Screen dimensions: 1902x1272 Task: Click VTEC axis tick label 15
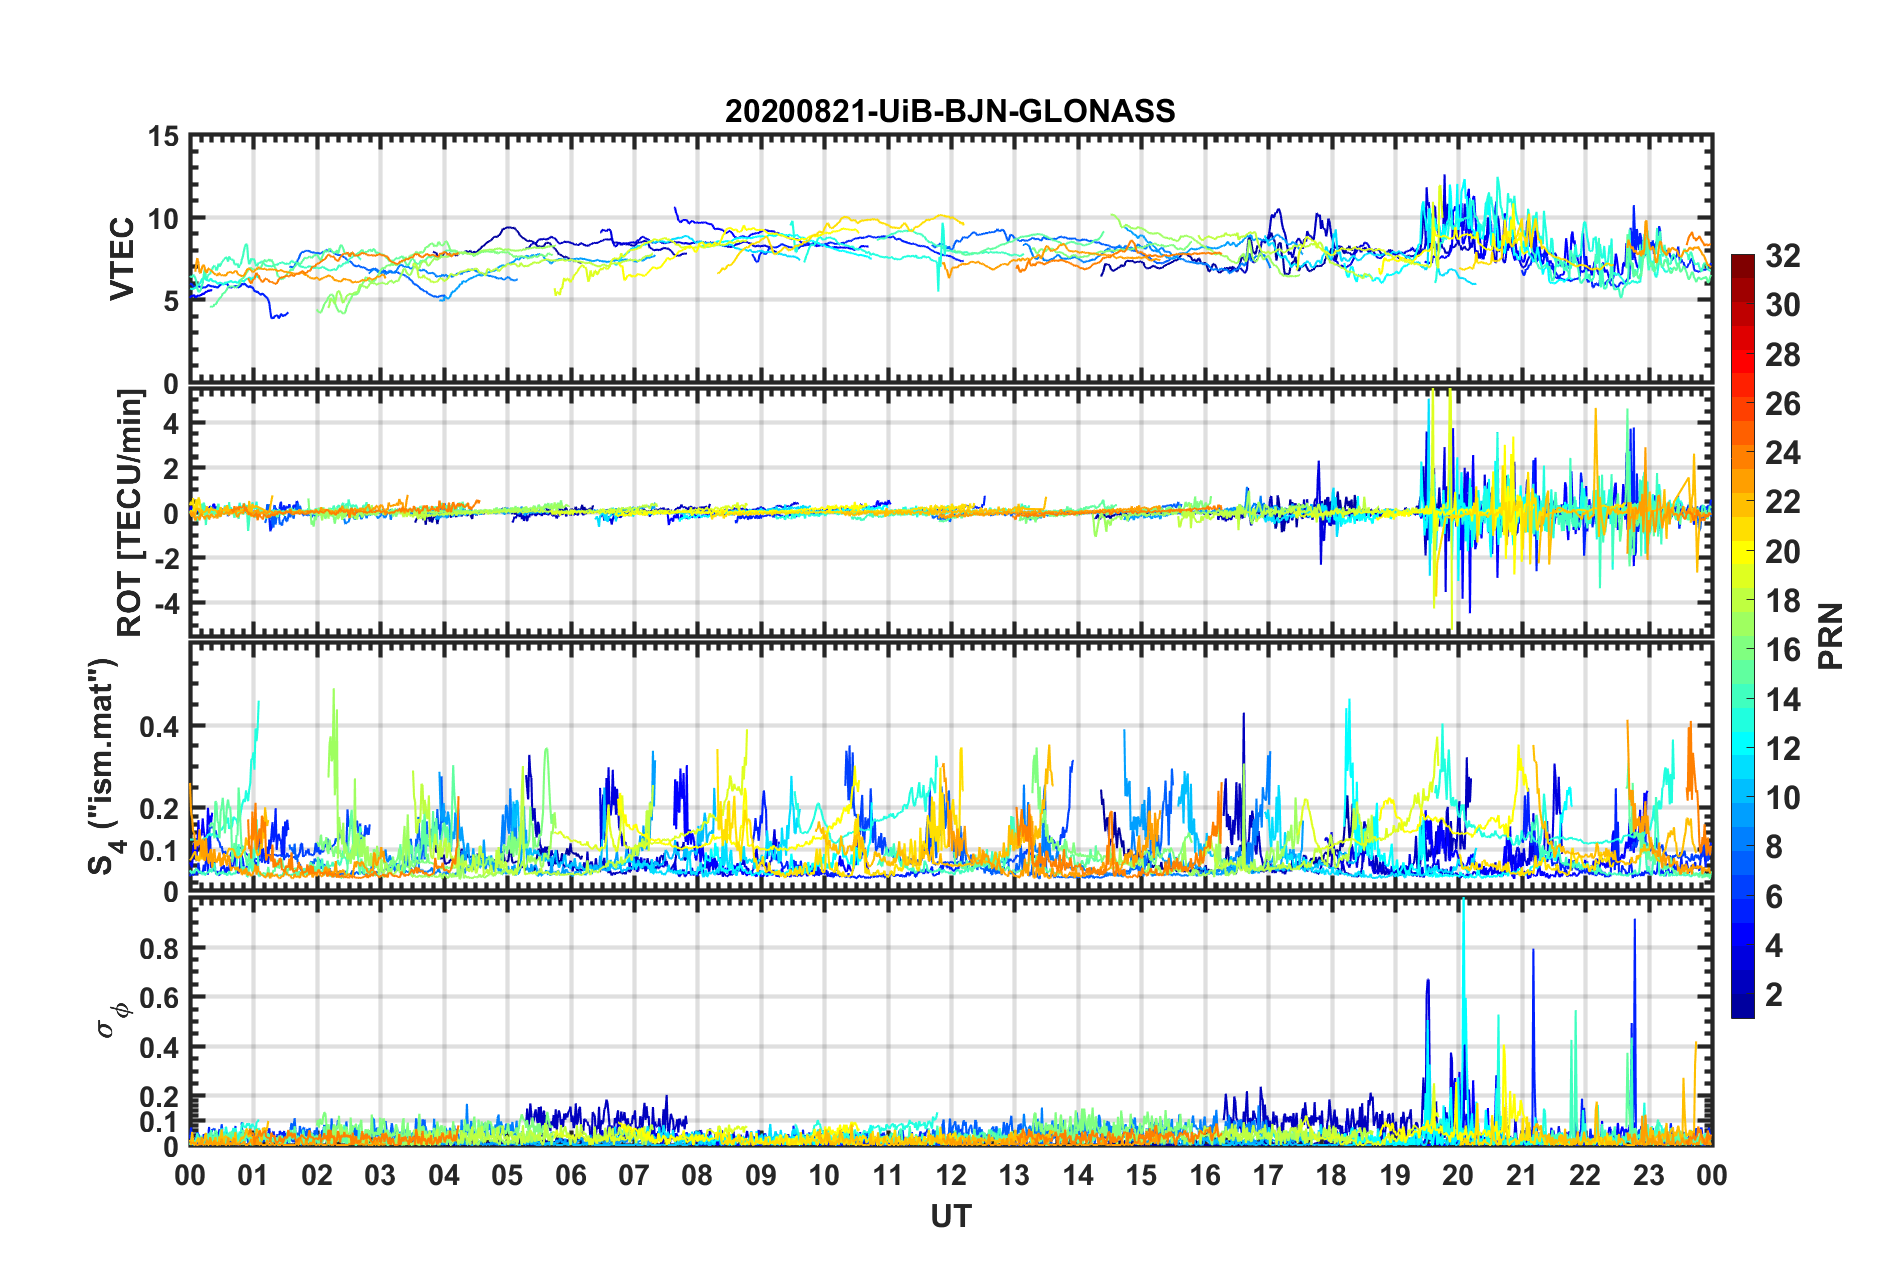(x=163, y=136)
